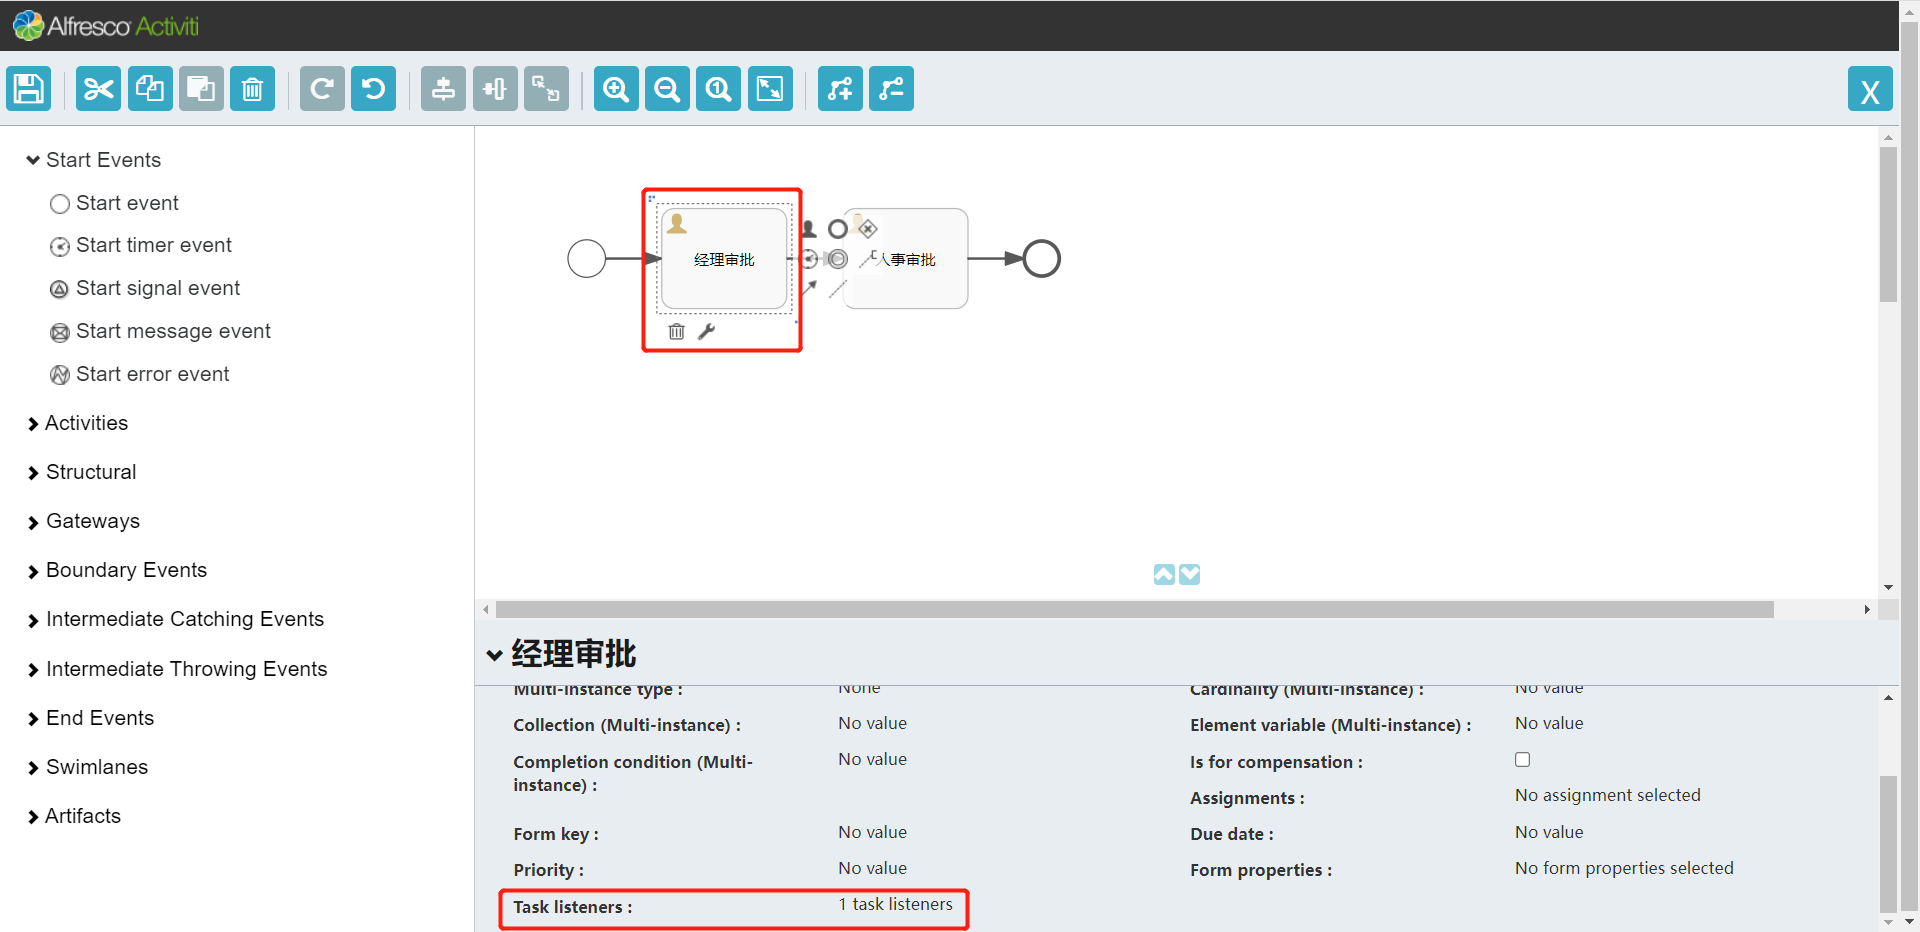The height and width of the screenshot is (932, 1920).
Task: Zoom out of the diagram
Action: point(667,88)
